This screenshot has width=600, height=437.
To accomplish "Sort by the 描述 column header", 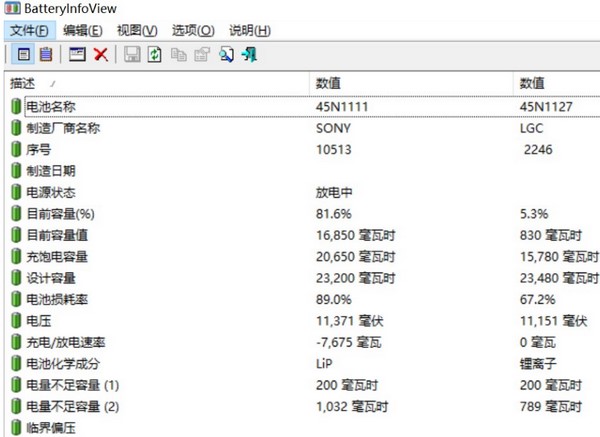I will click(x=157, y=83).
